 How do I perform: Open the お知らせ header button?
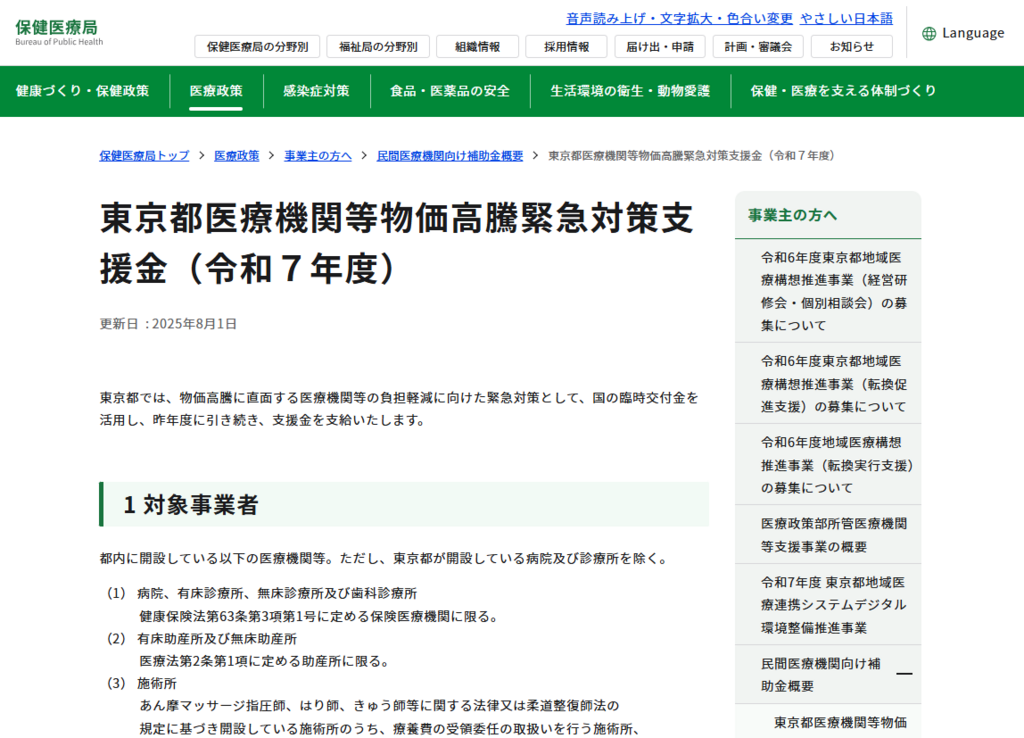[x=852, y=46]
